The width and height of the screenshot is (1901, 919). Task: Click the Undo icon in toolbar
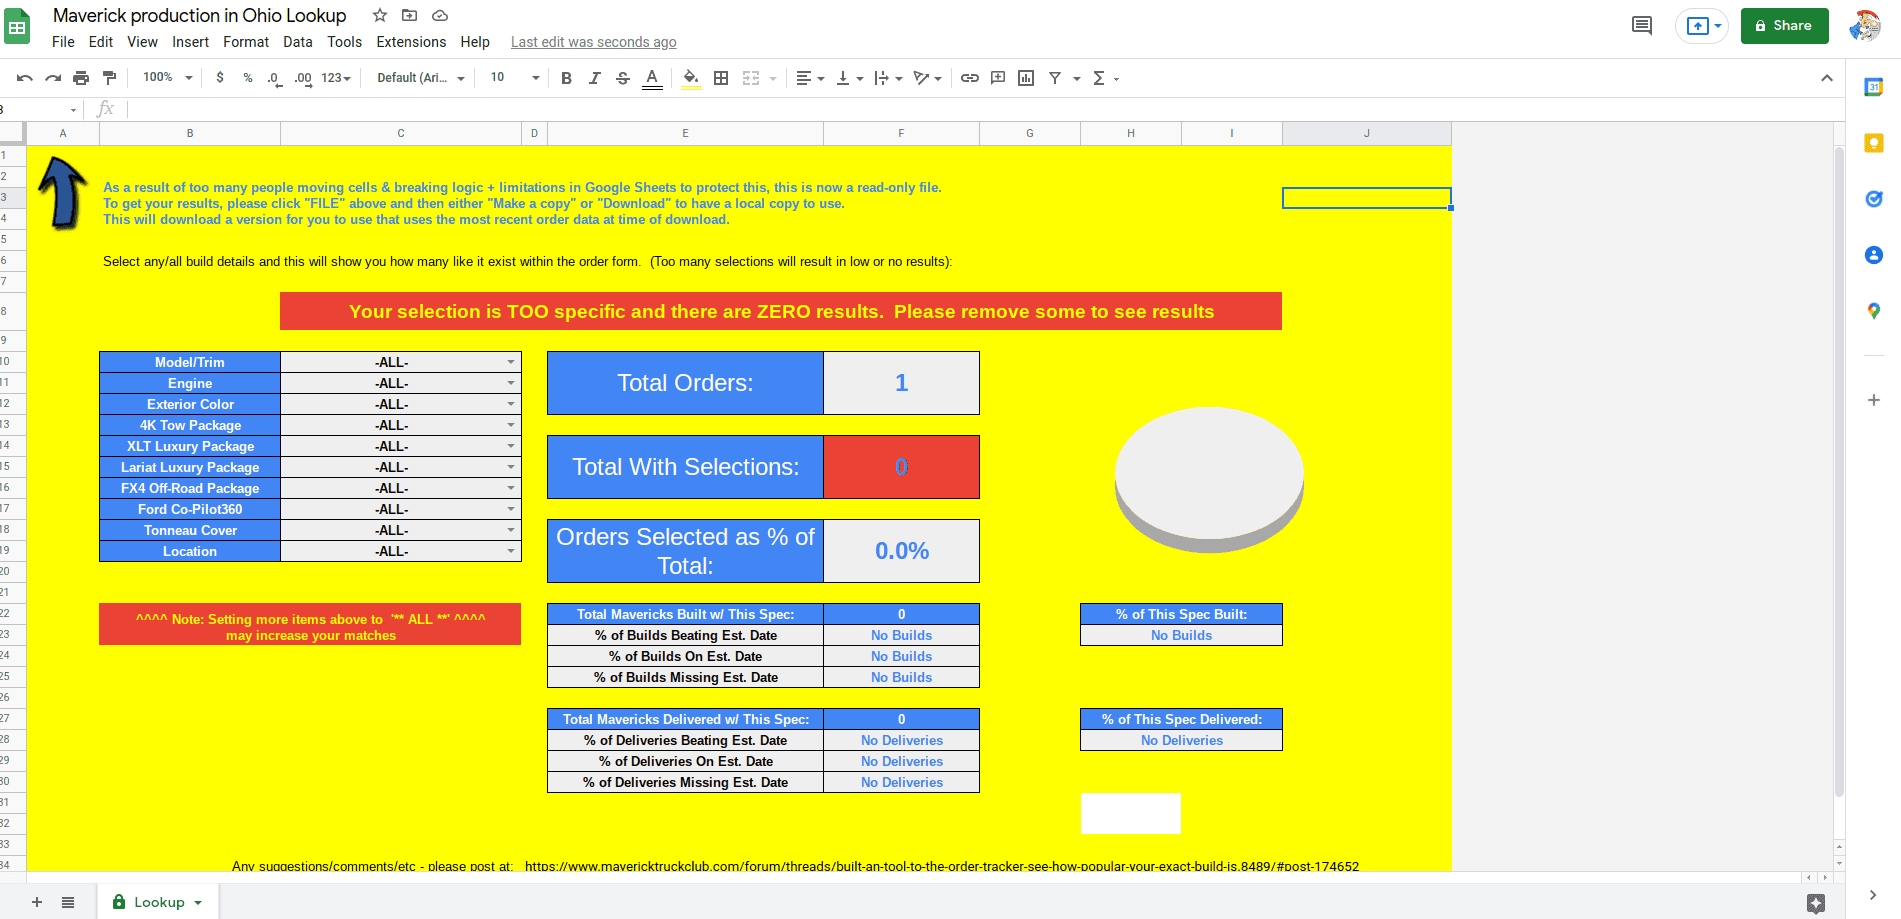tap(25, 78)
